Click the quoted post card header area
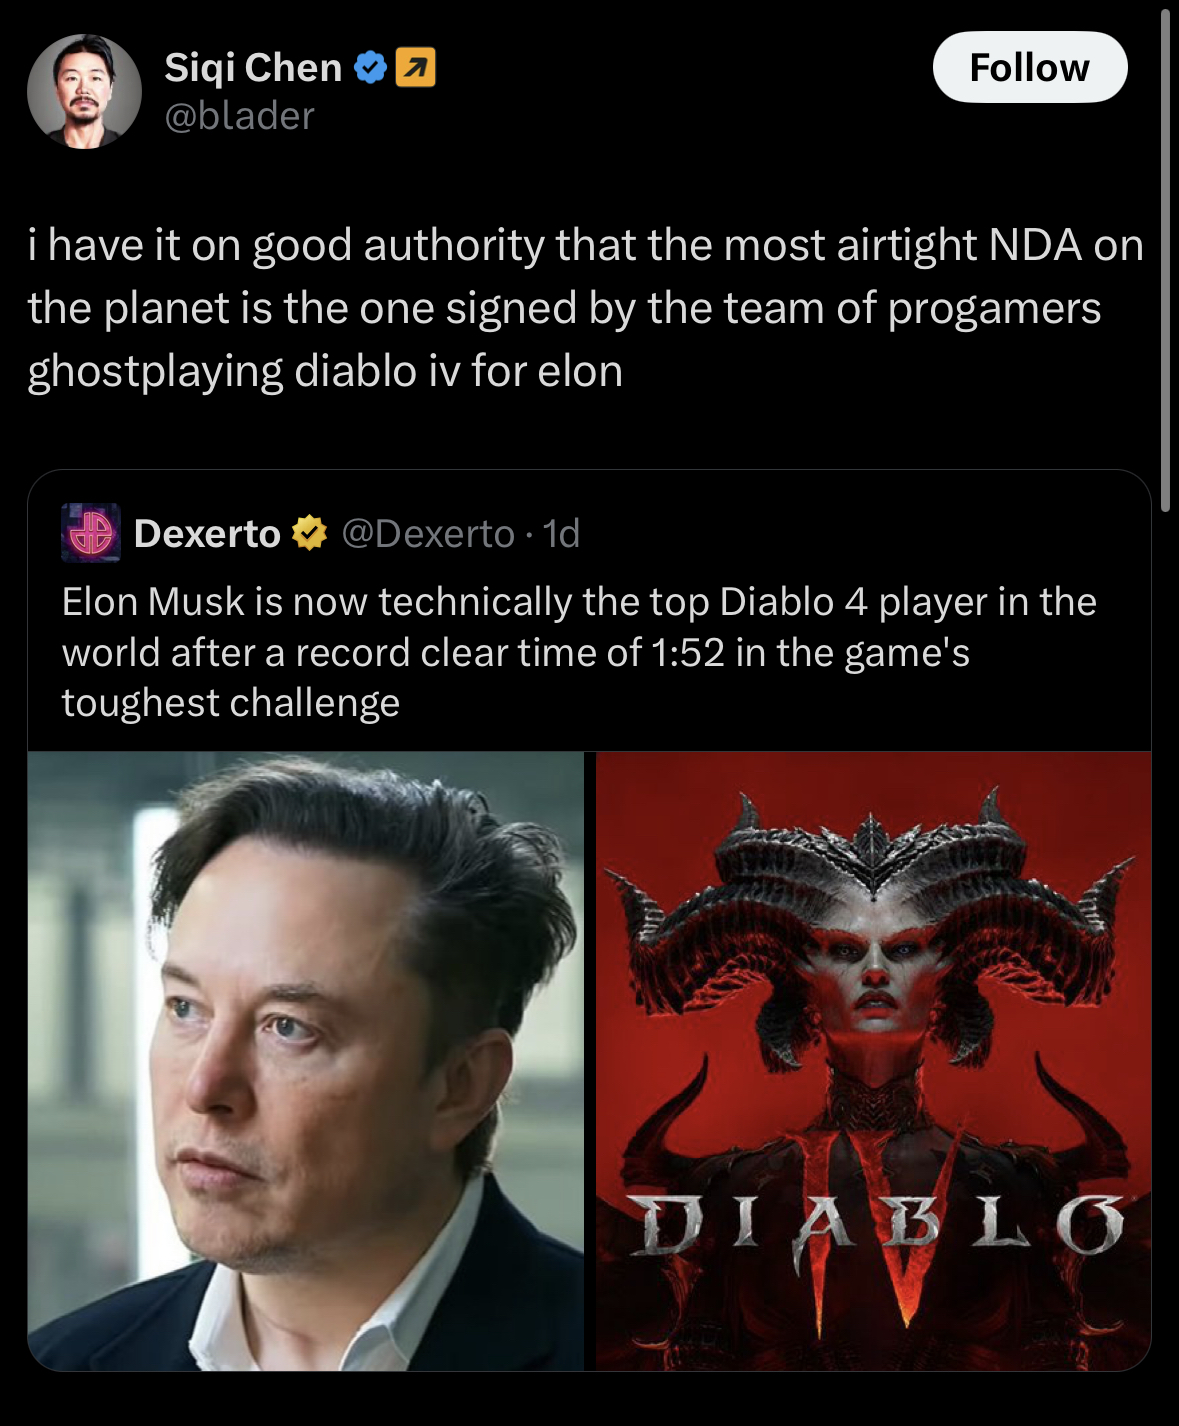This screenshot has height=1426, width=1179. (x=589, y=534)
